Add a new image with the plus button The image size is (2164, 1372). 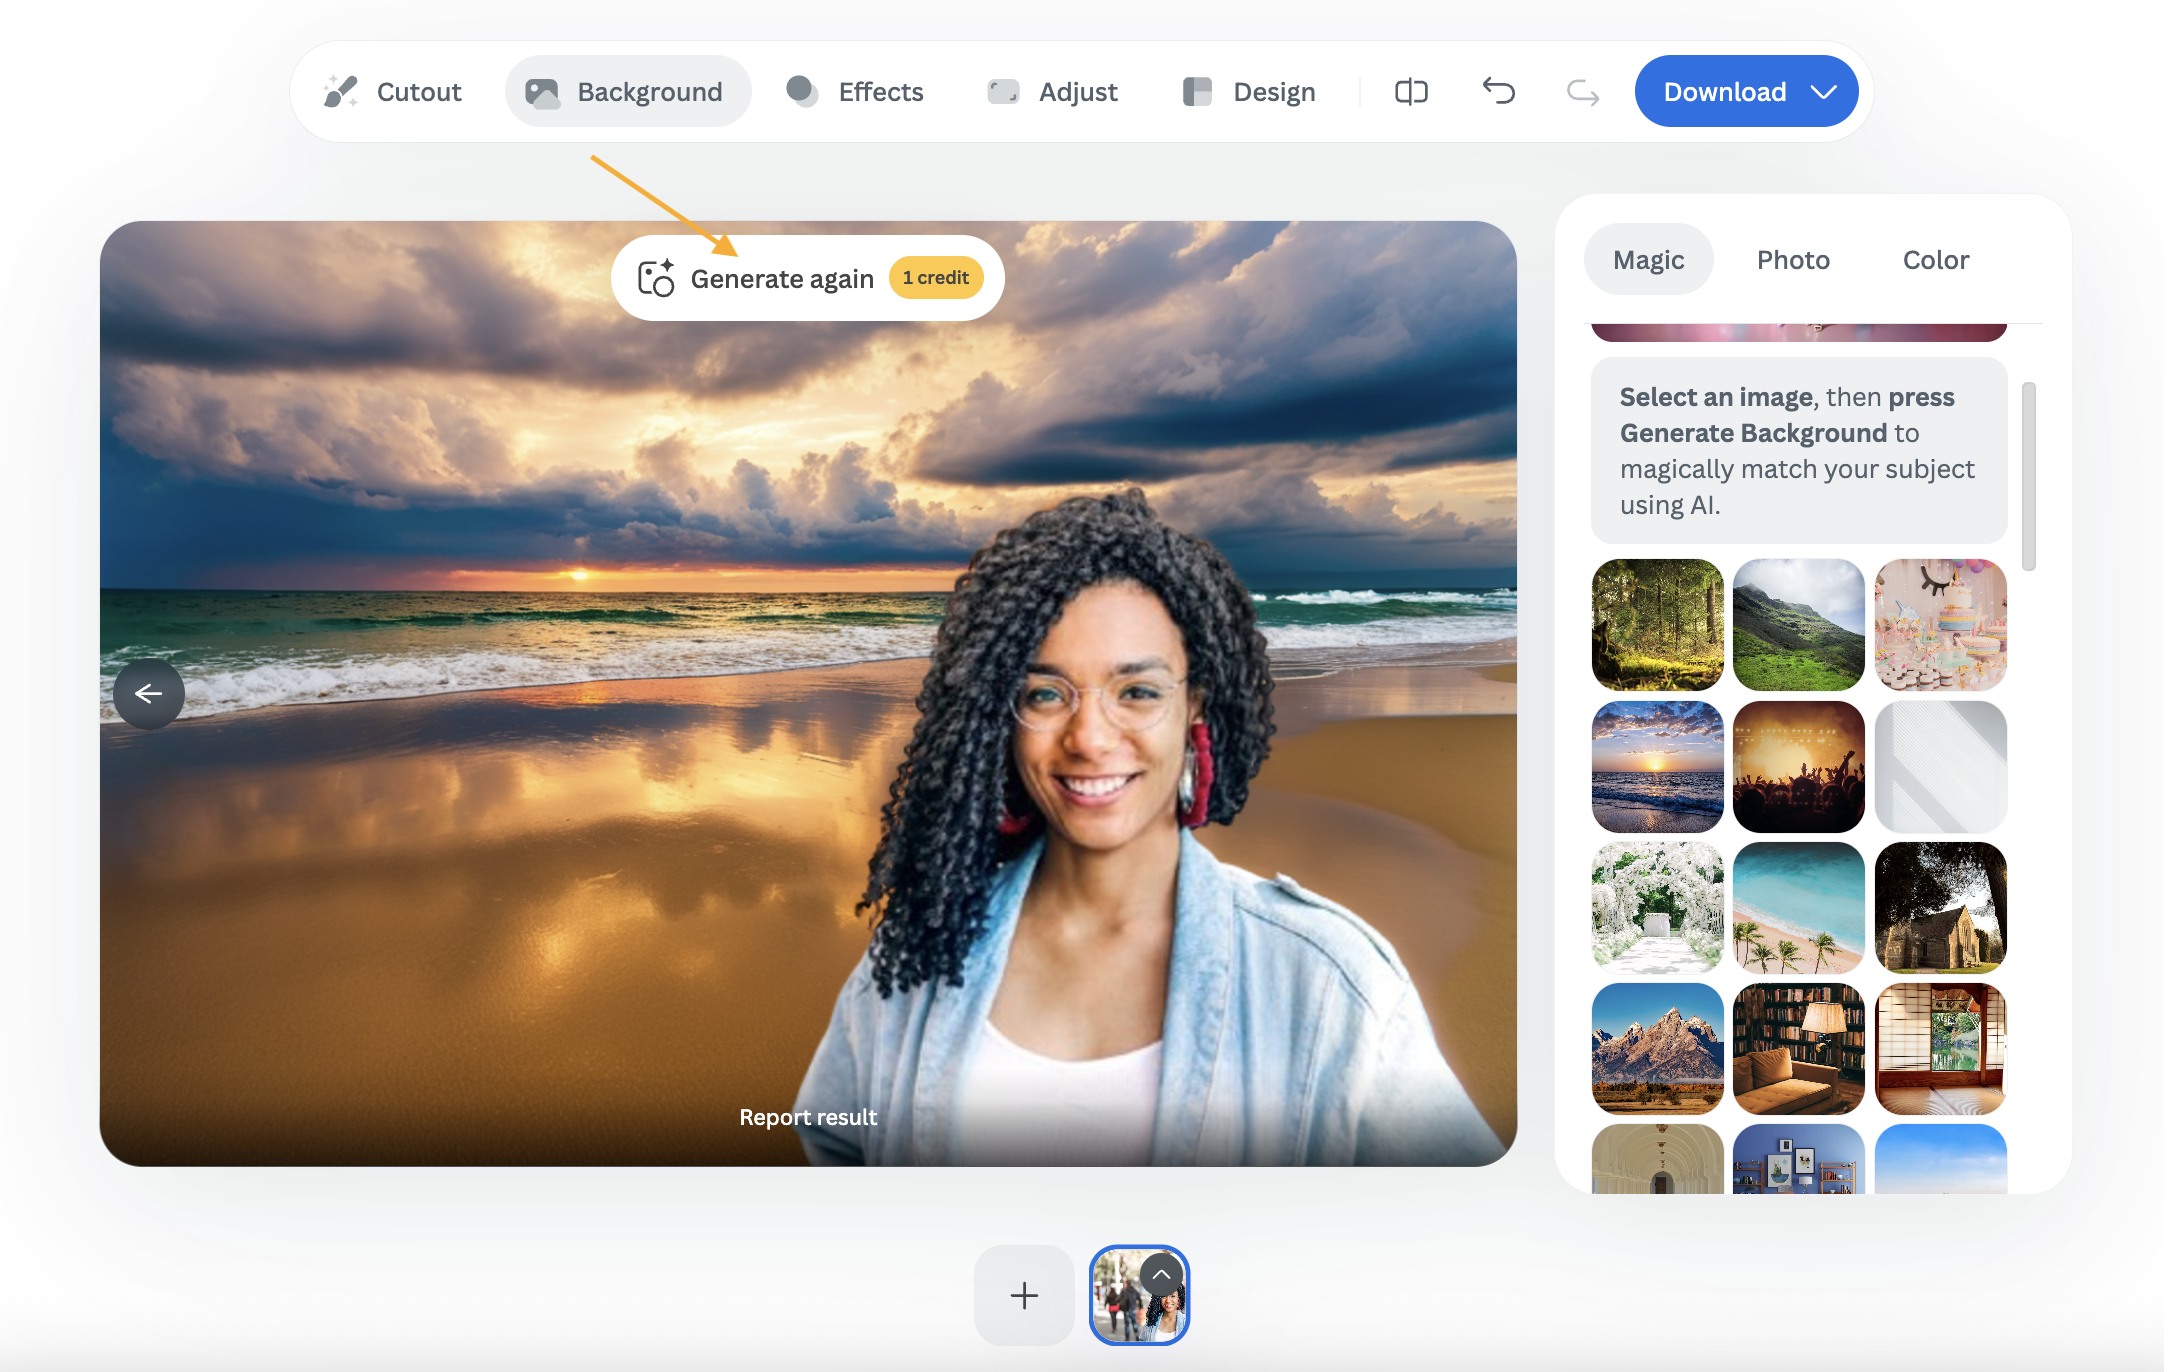coord(1024,1295)
